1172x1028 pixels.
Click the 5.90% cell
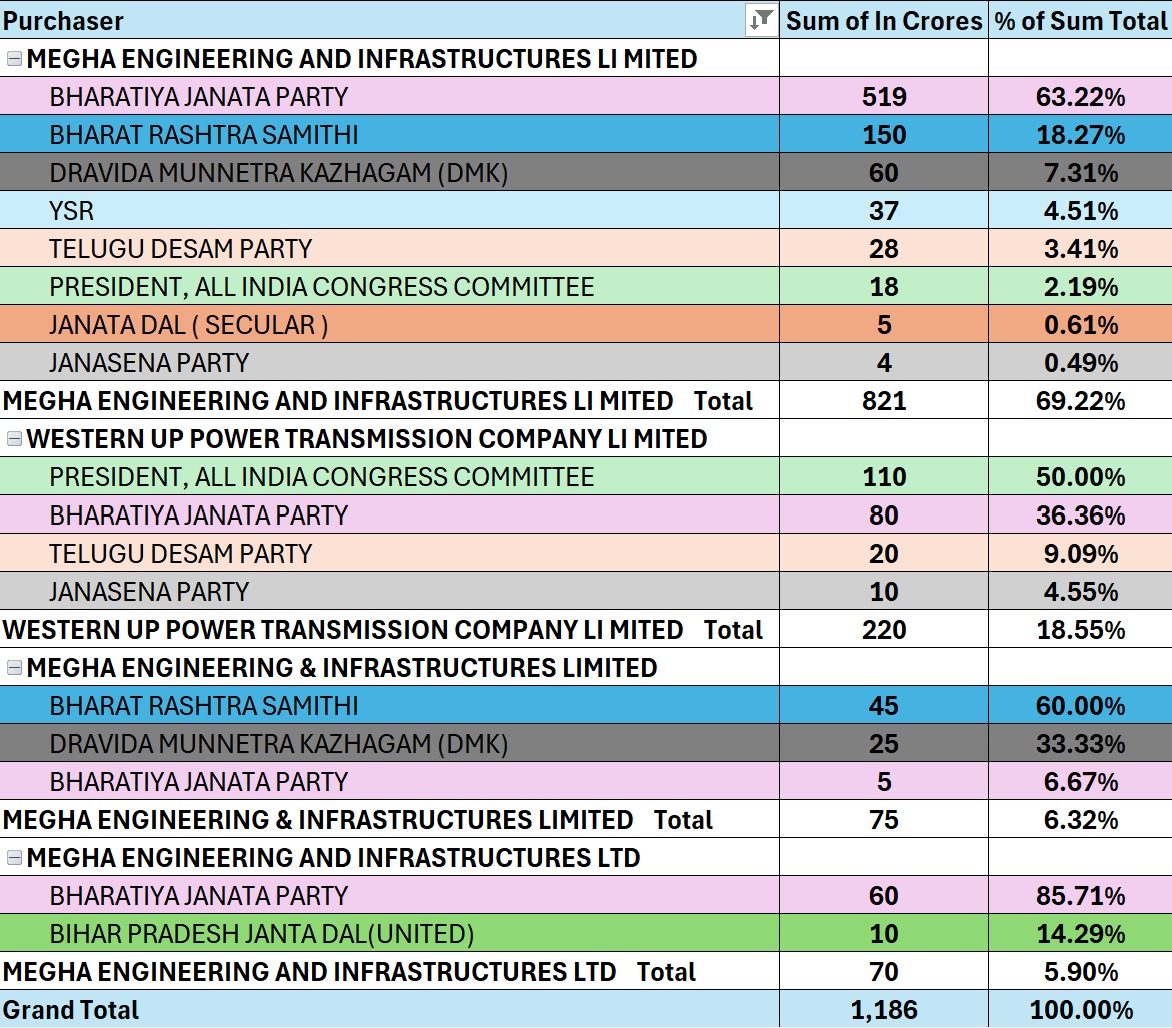[x=1080, y=971]
